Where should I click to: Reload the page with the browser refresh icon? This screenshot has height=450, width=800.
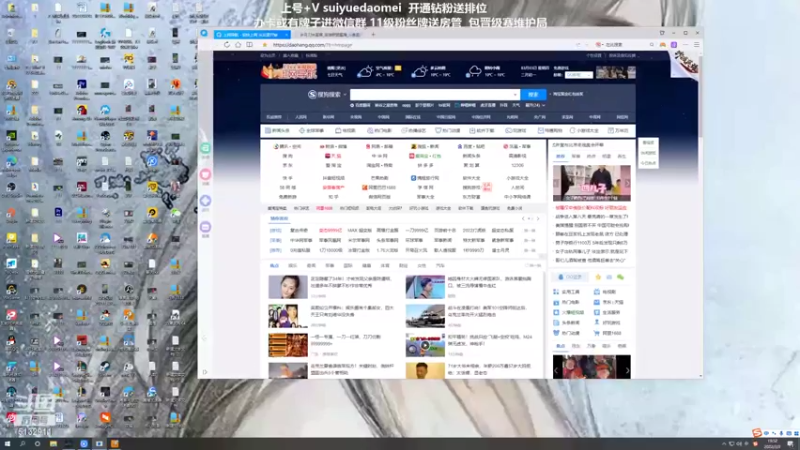pyautogui.click(x=227, y=45)
